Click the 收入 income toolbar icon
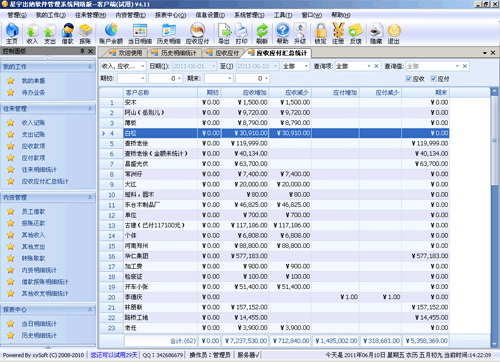This screenshot has height=362, width=500. tap(32, 33)
